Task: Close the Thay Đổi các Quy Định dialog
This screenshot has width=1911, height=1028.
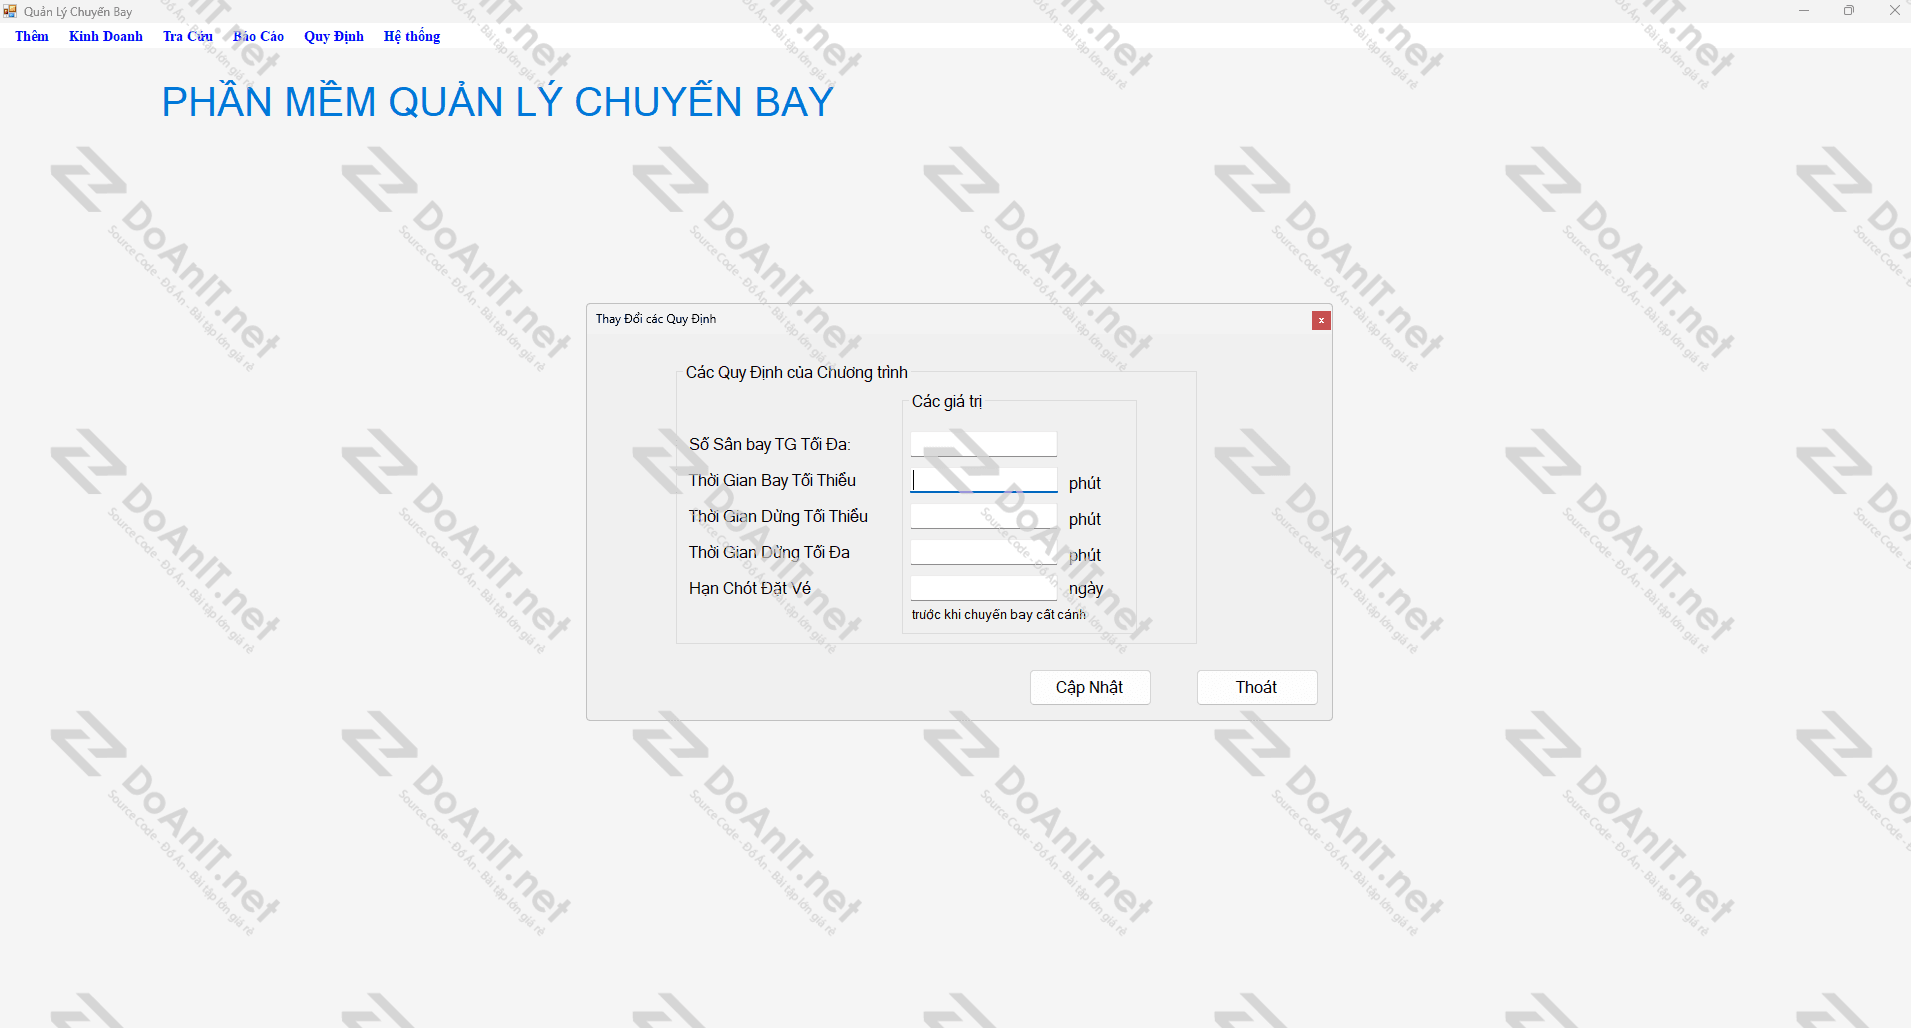Action: [1321, 320]
